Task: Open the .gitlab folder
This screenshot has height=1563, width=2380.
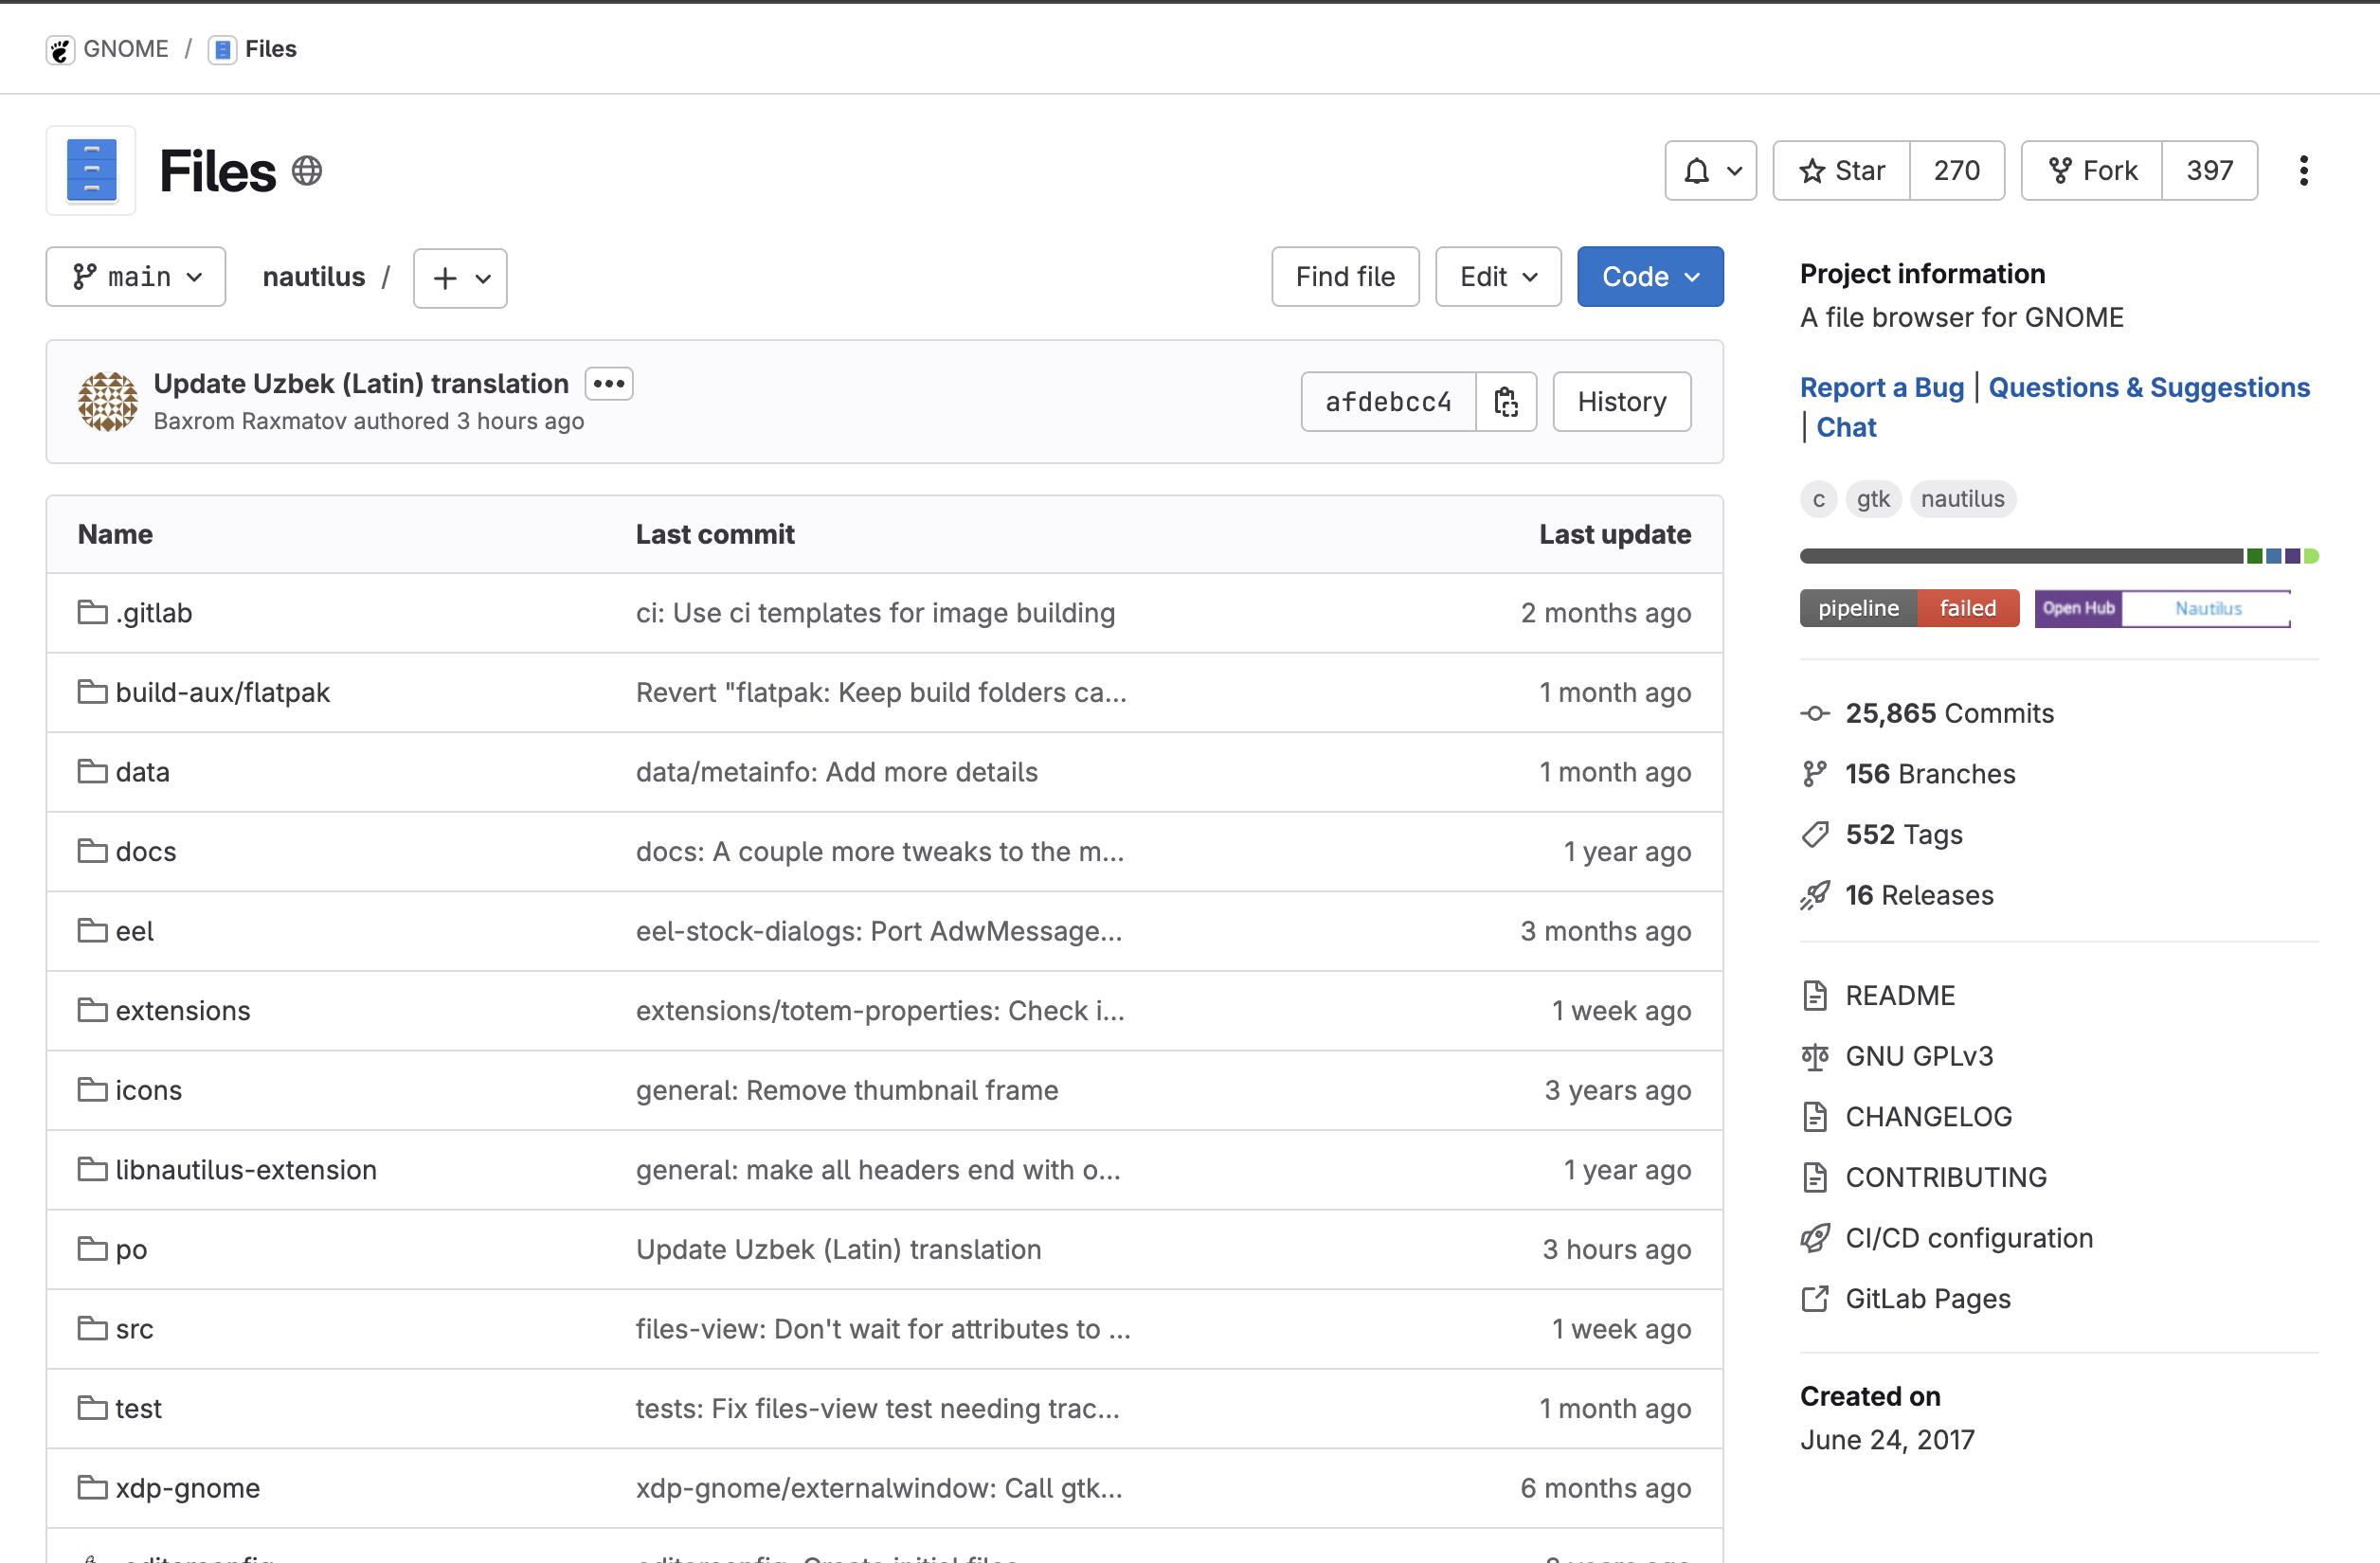Action: point(153,613)
